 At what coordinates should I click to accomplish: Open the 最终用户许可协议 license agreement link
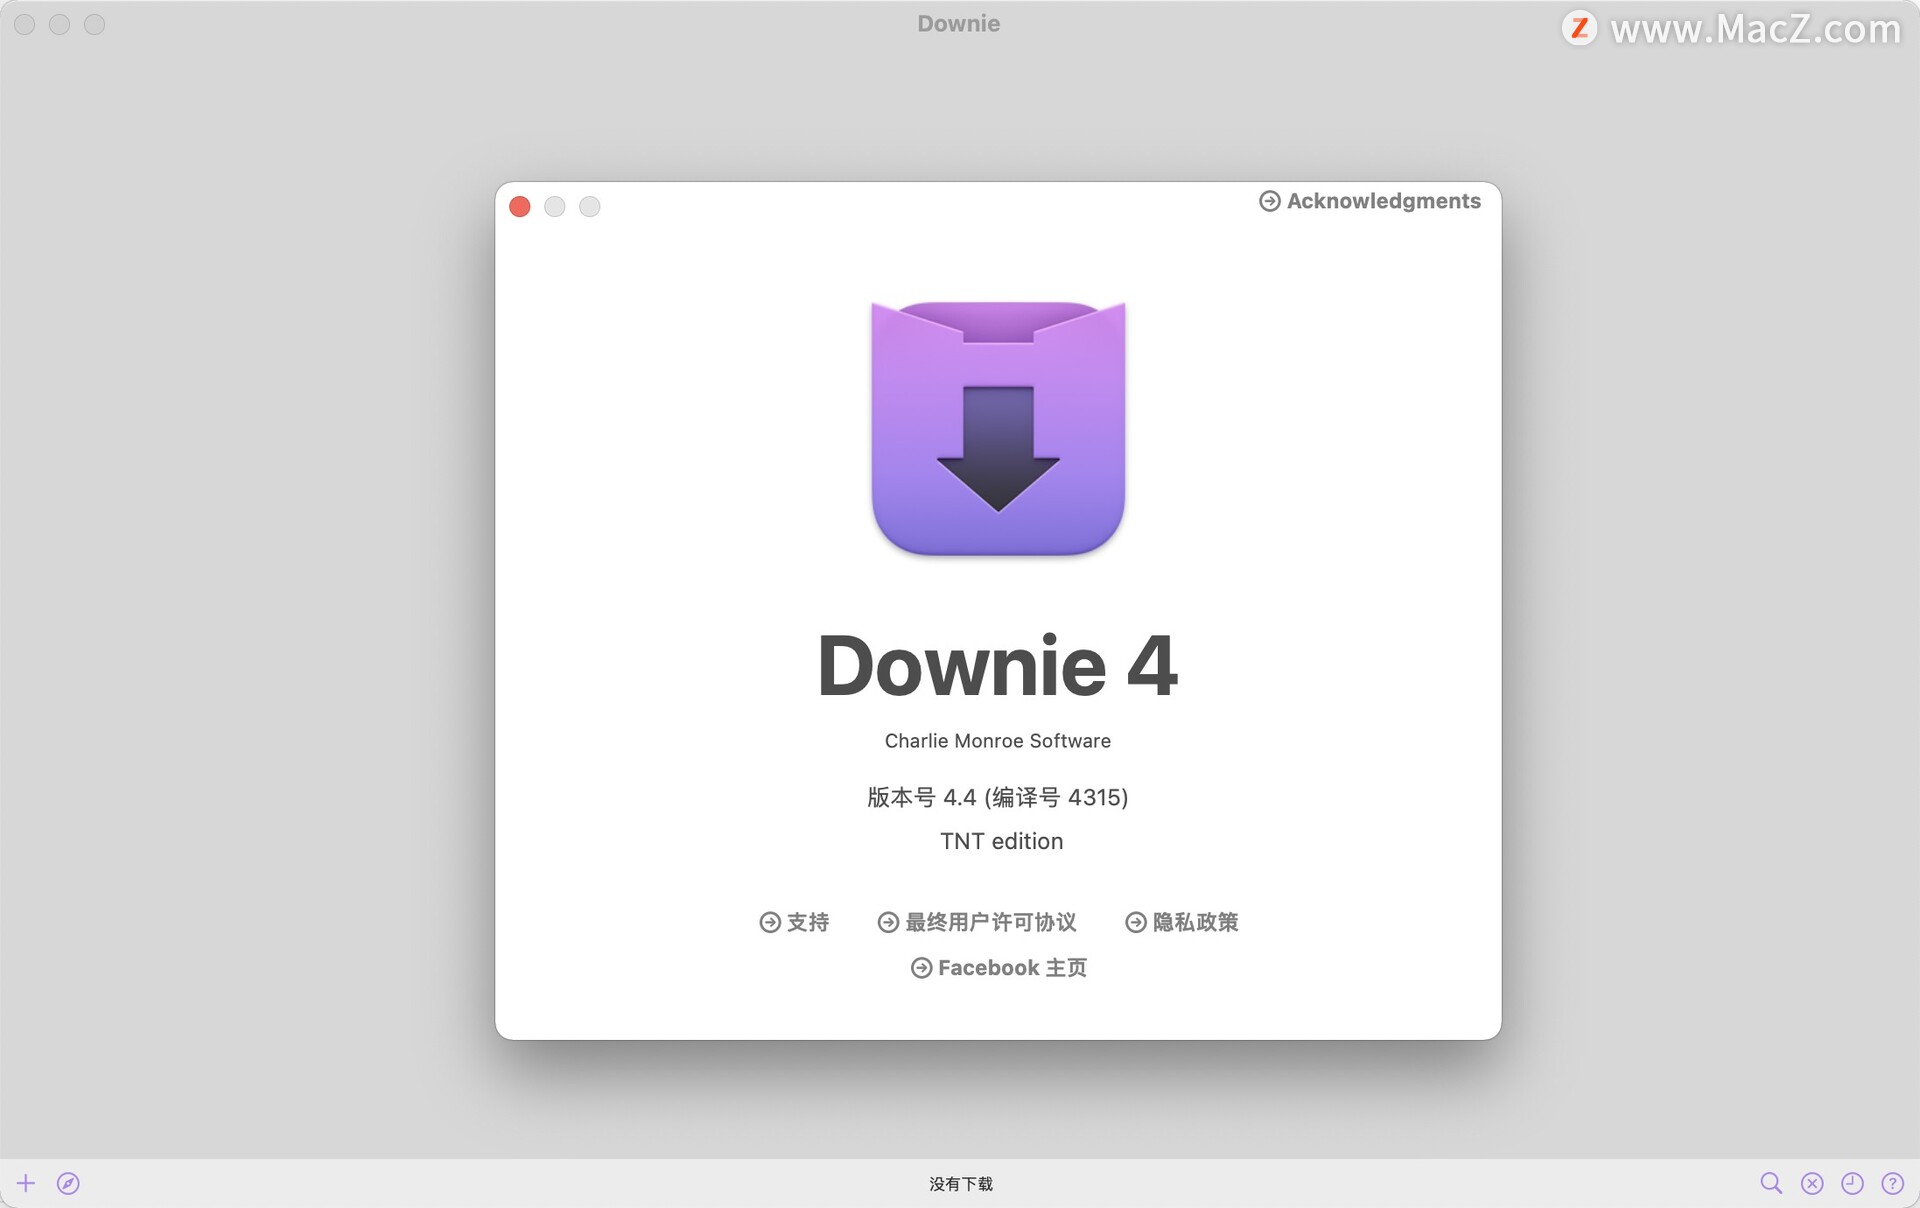click(x=977, y=922)
